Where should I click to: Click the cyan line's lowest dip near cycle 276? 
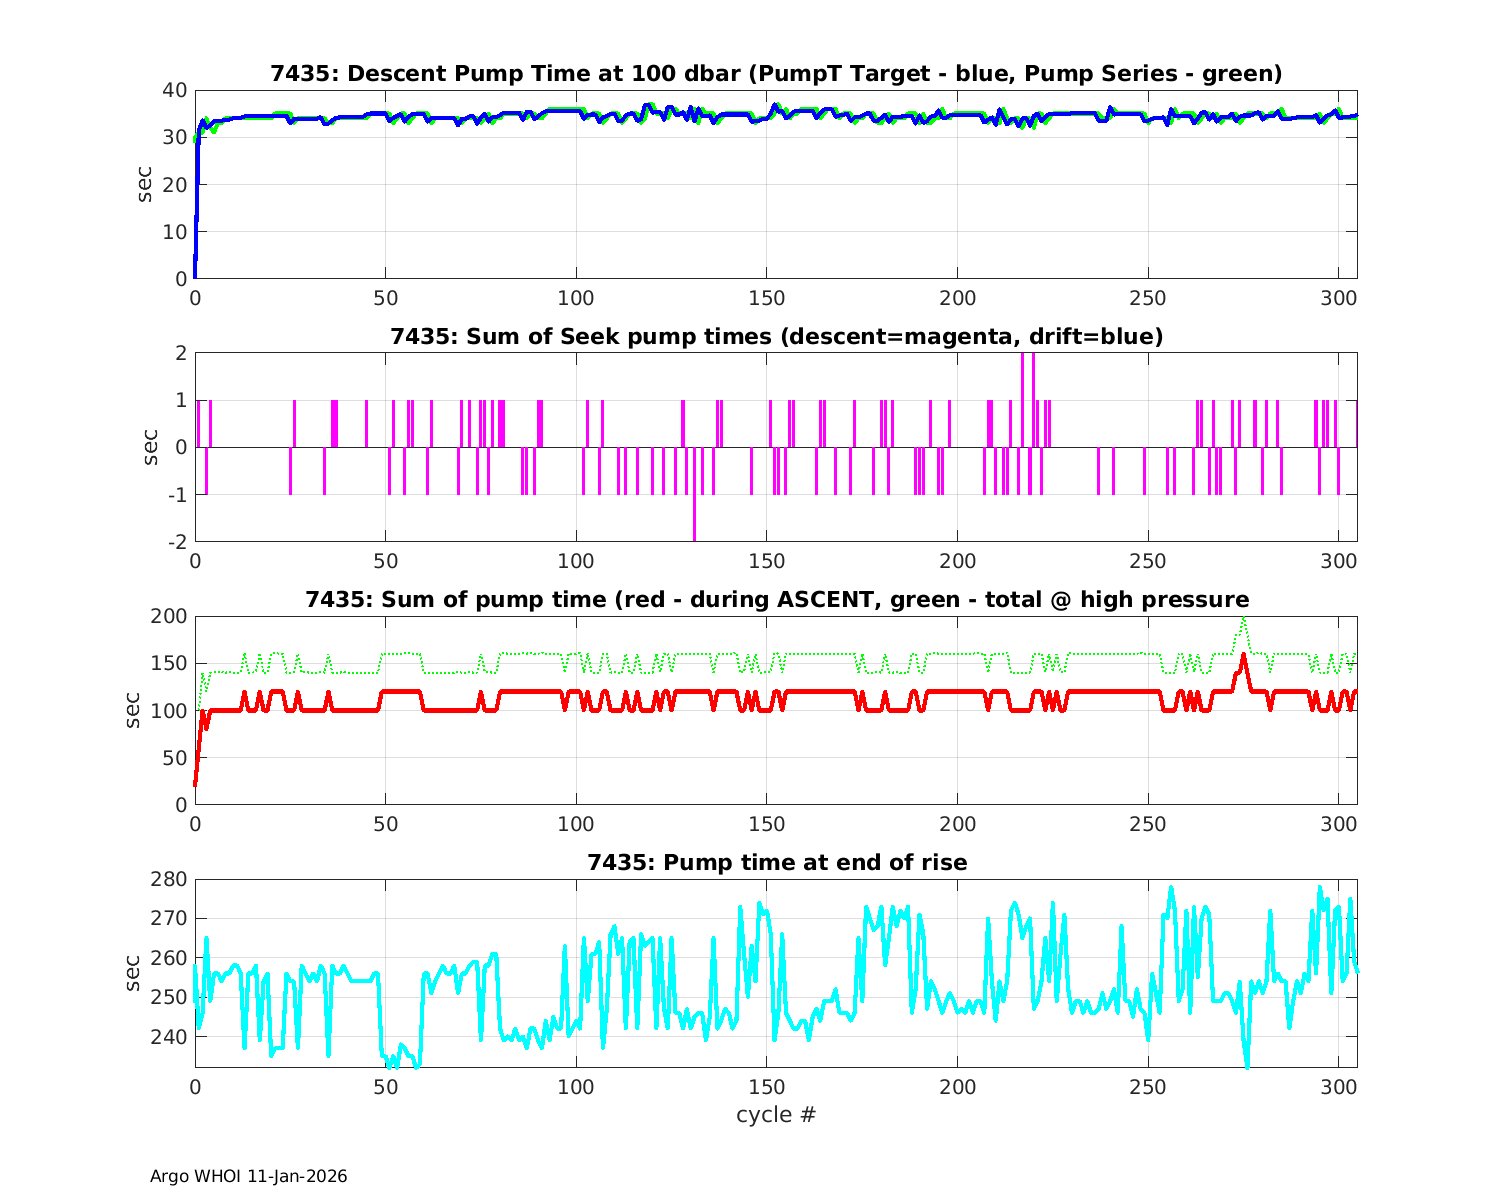(x=1247, y=1064)
